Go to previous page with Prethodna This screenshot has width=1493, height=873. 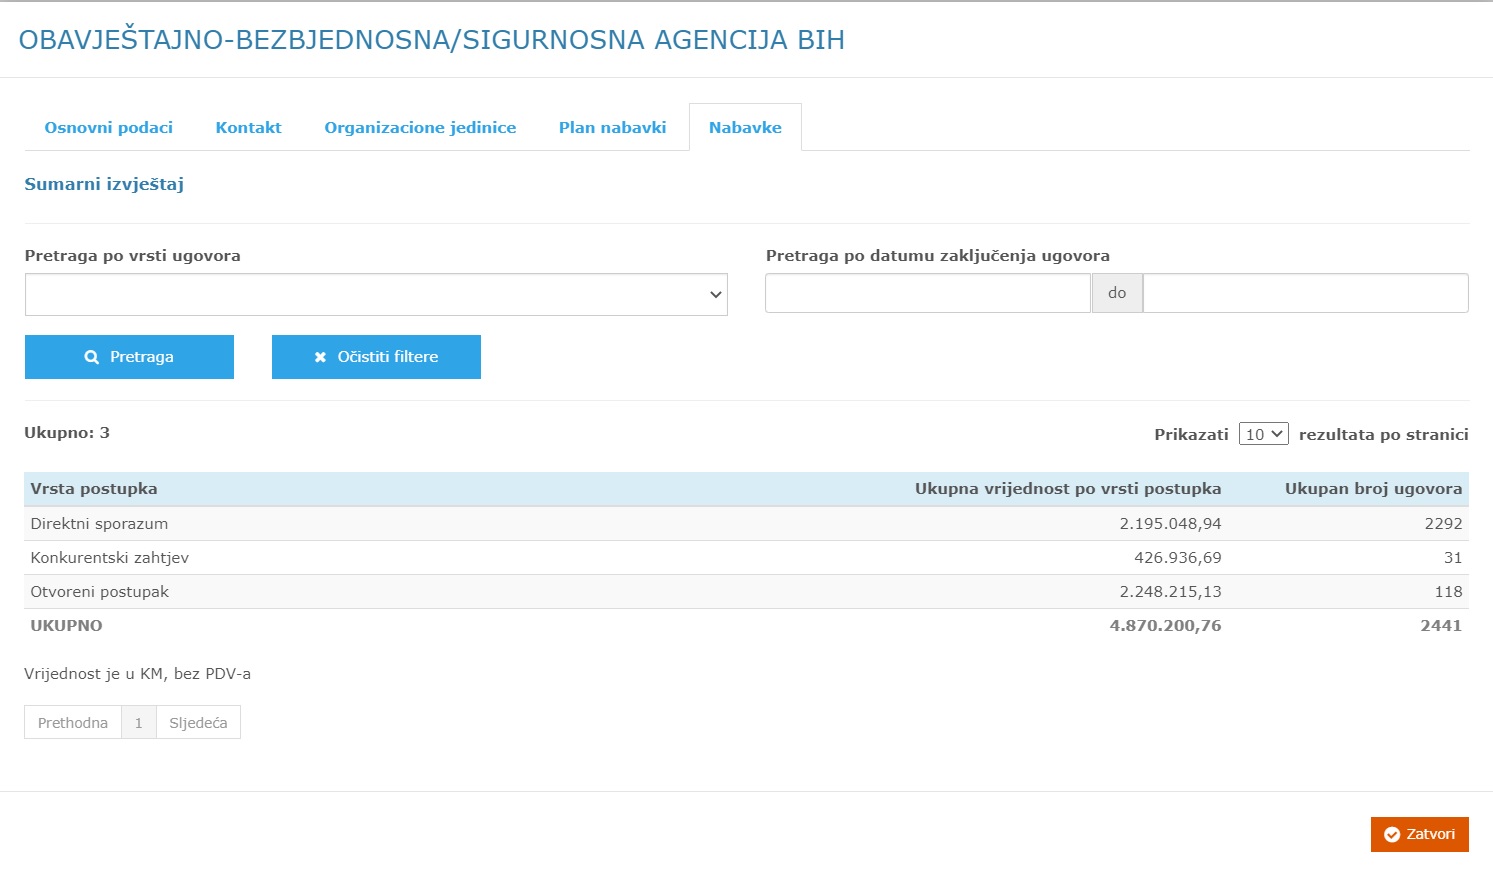73,723
